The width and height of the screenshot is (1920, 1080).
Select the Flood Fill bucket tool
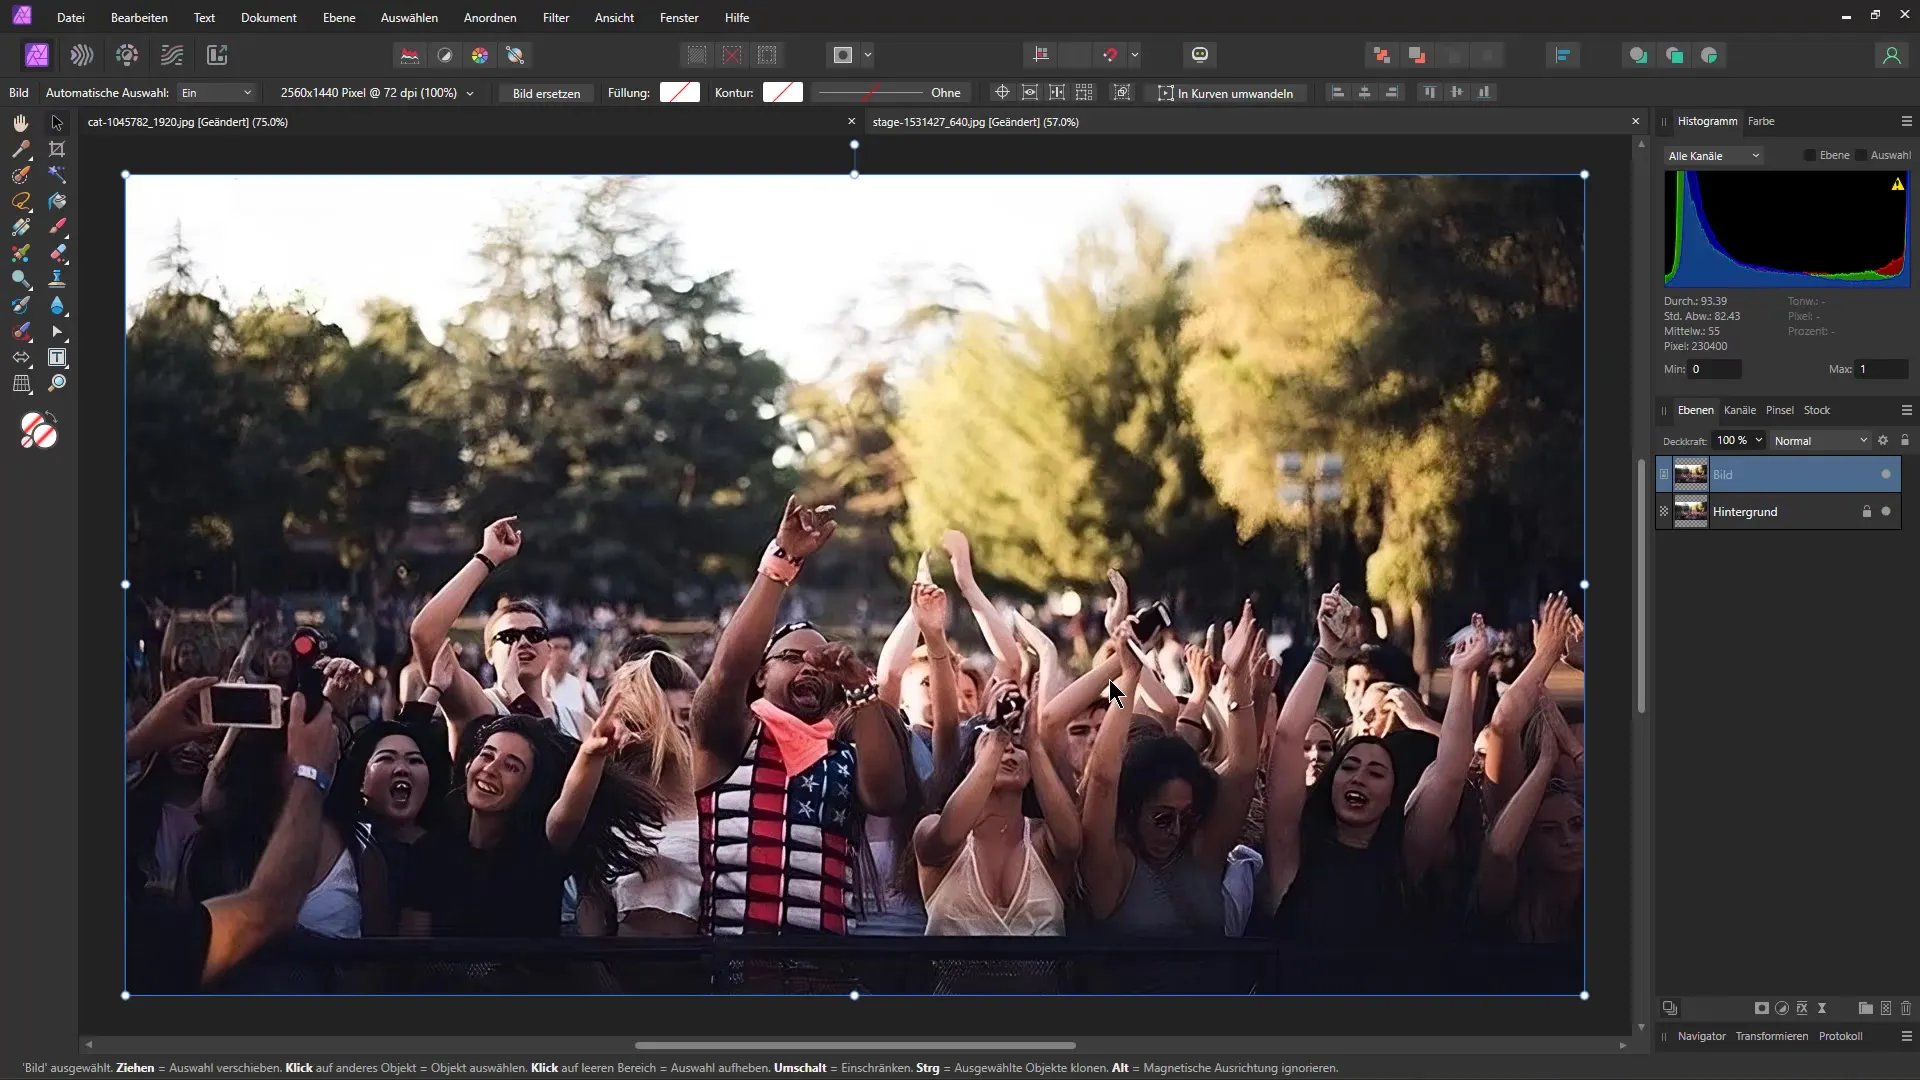click(x=57, y=201)
